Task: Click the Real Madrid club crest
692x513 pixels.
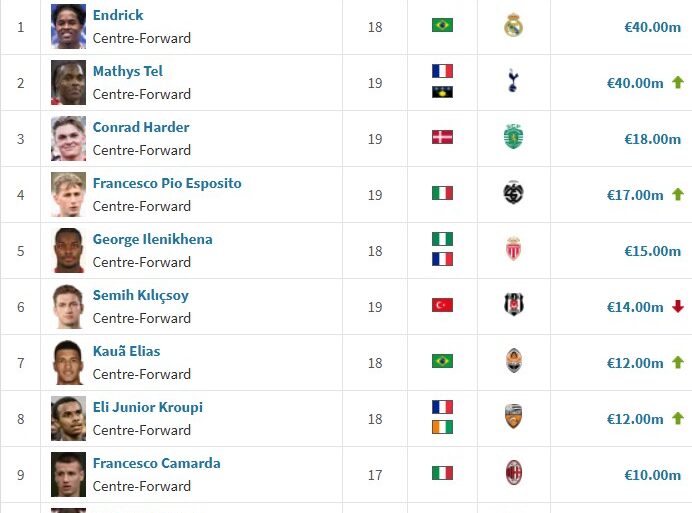Action: pyautogui.click(x=514, y=25)
